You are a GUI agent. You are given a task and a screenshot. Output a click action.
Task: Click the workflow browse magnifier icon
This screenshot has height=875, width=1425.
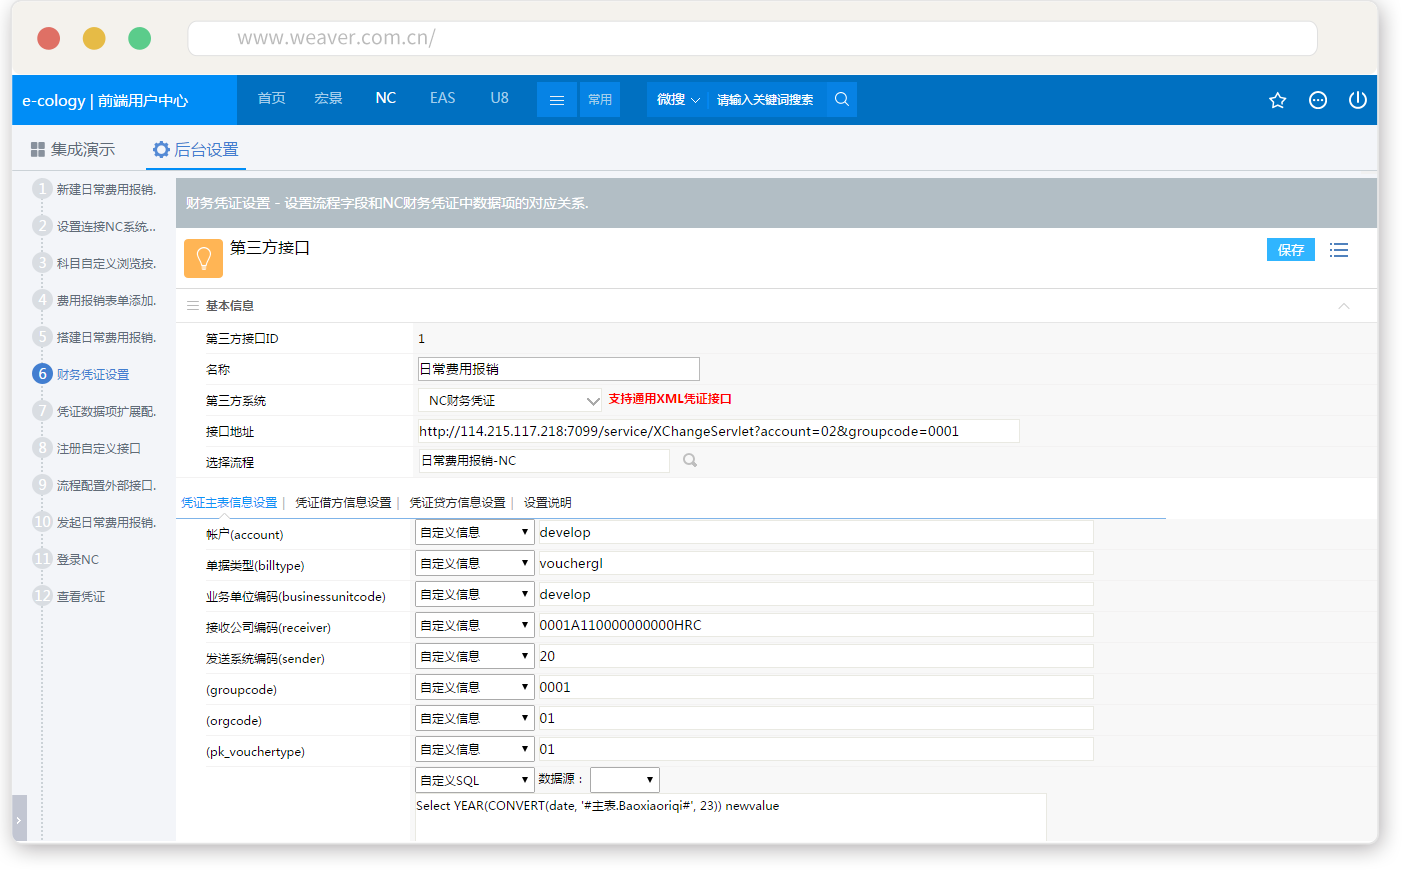point(690,460)
